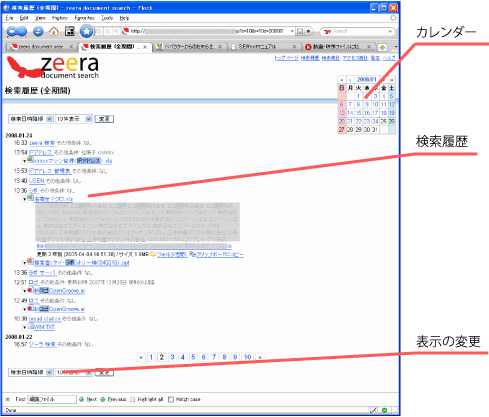Click the Find Next green arrow icon
489x417 pixels.
click(x=81, y=399)
